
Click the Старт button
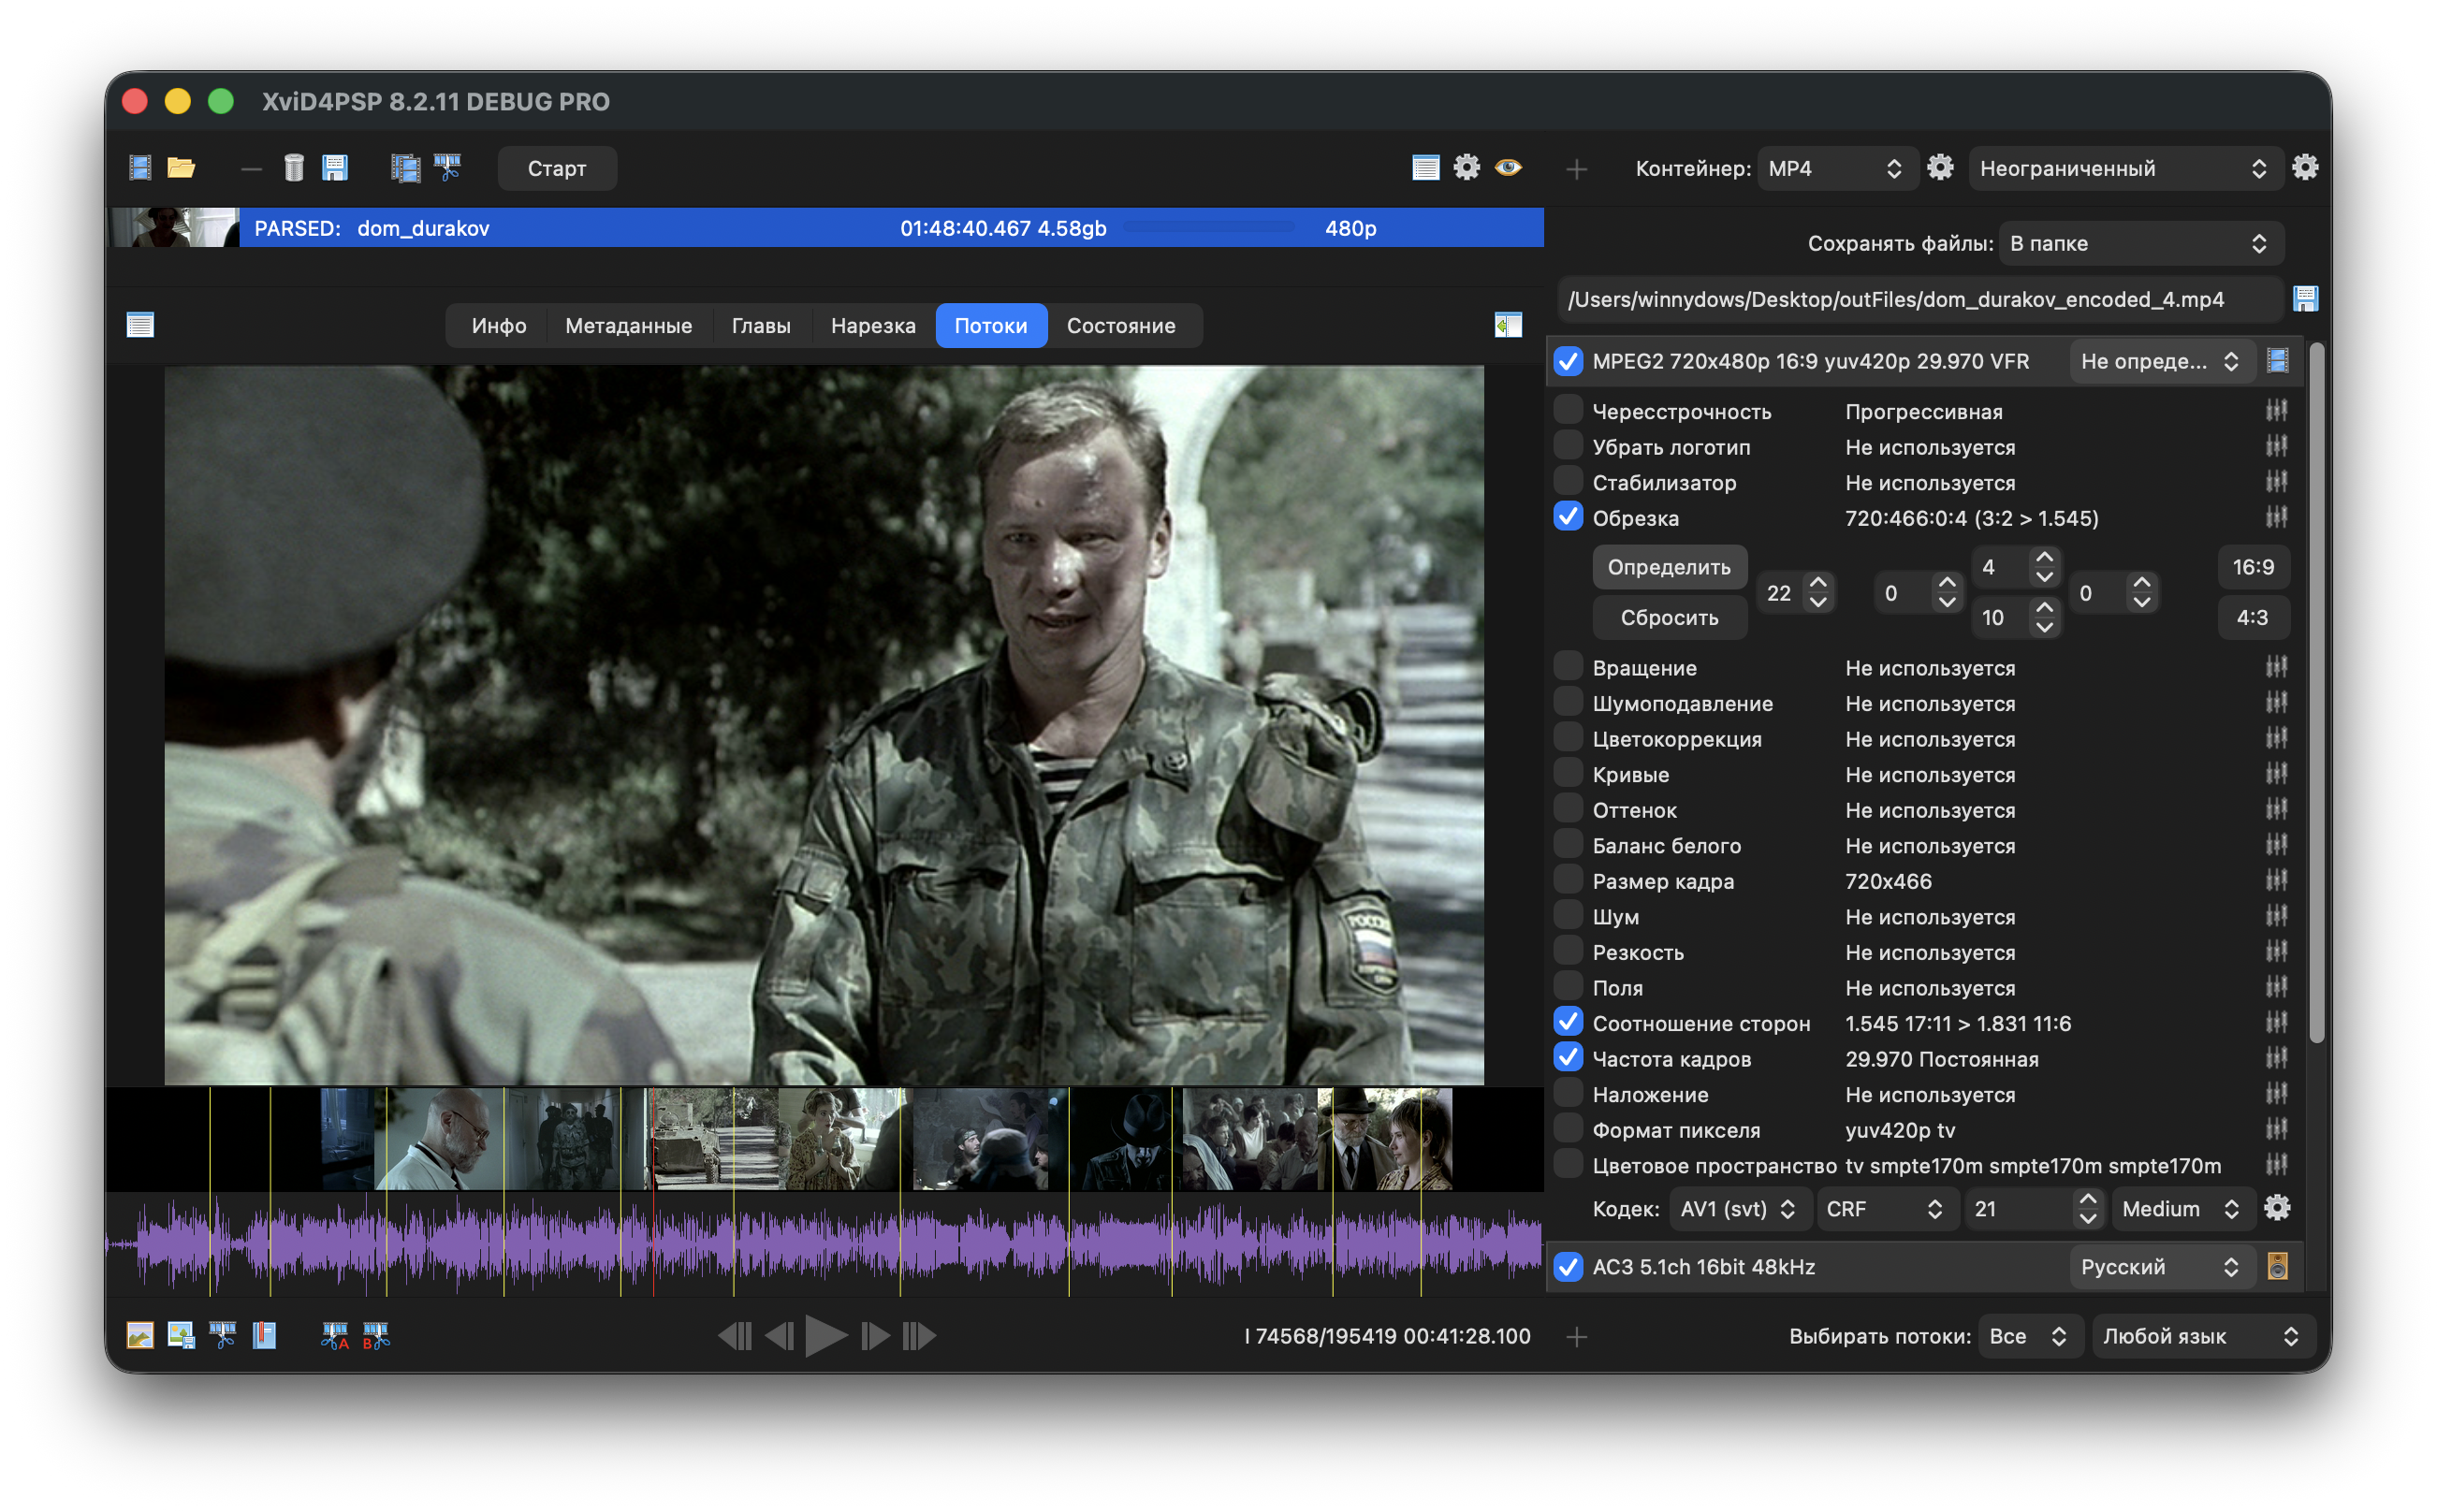click(x=557, y=168)
